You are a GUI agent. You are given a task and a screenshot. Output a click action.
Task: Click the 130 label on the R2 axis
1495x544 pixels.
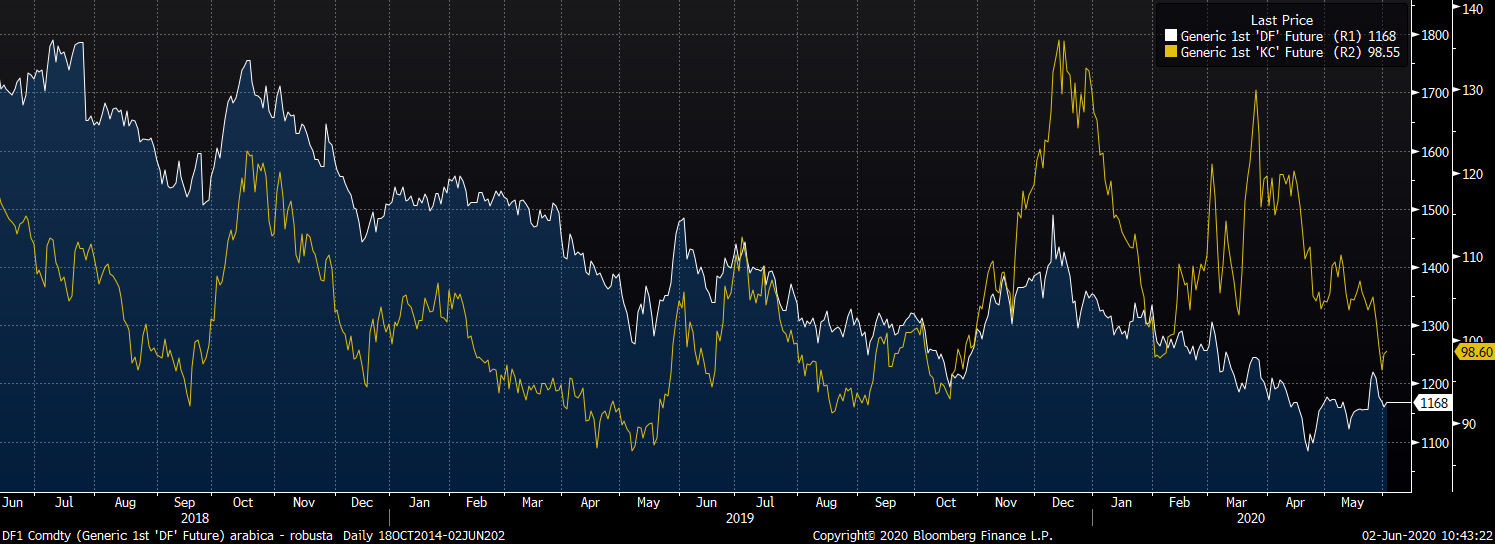pyautogui.click(x=1472, y=90)
